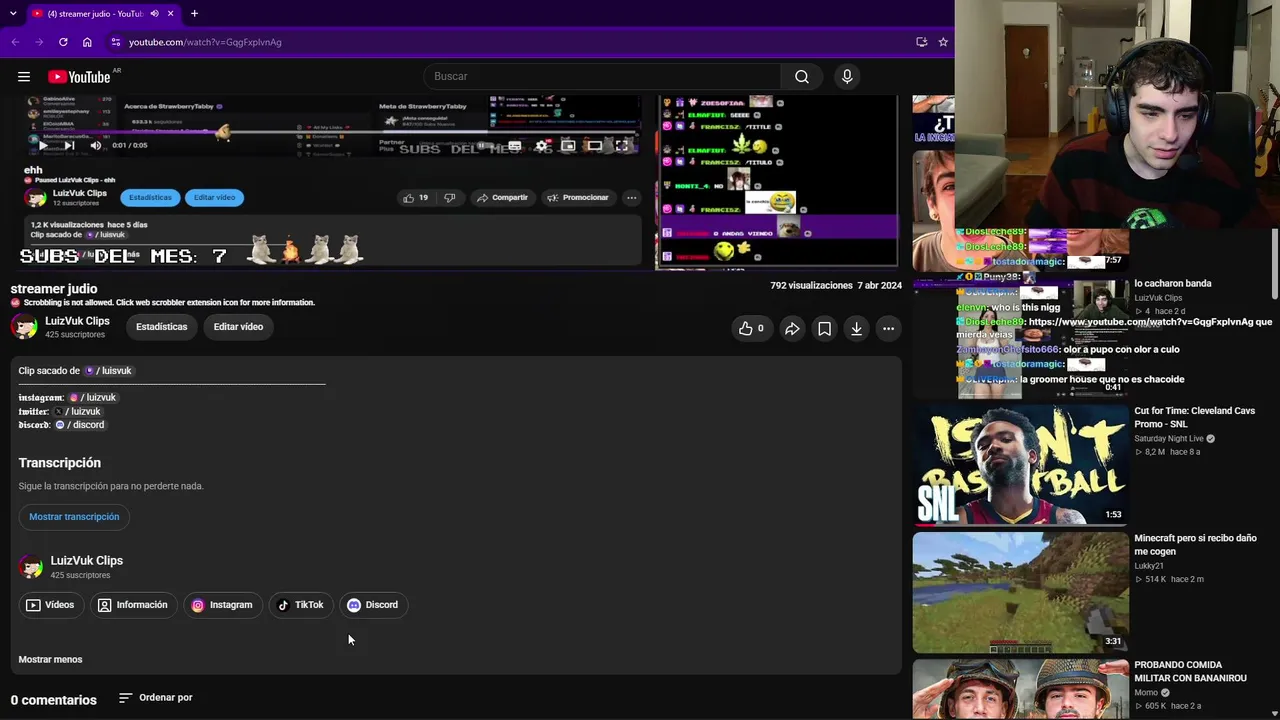The image size is (1280, 720).
Task: Save the video to a playlist
Action: point(824,328)
